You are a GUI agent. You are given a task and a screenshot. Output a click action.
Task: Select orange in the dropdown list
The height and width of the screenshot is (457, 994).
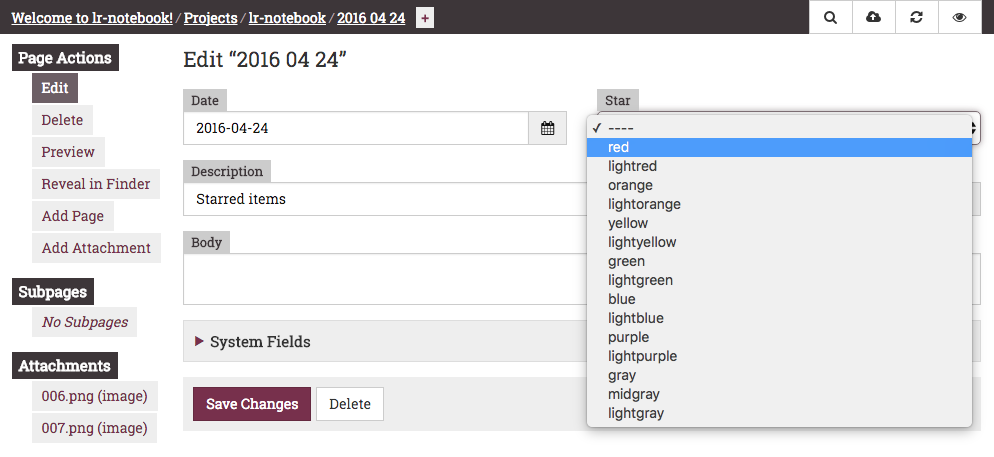[x=779, y=185]
